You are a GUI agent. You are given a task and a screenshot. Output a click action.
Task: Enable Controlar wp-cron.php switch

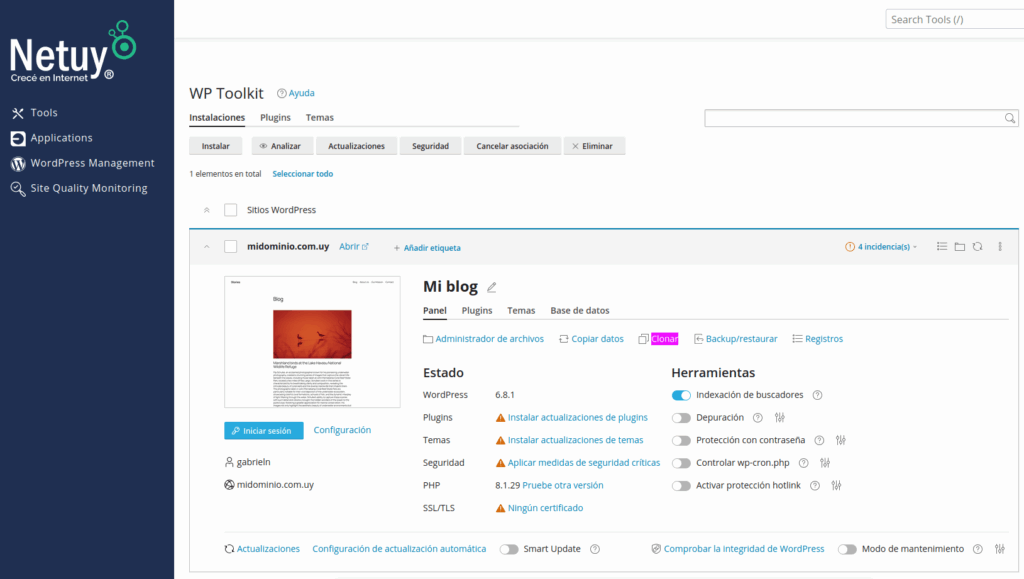coord(681,463)
